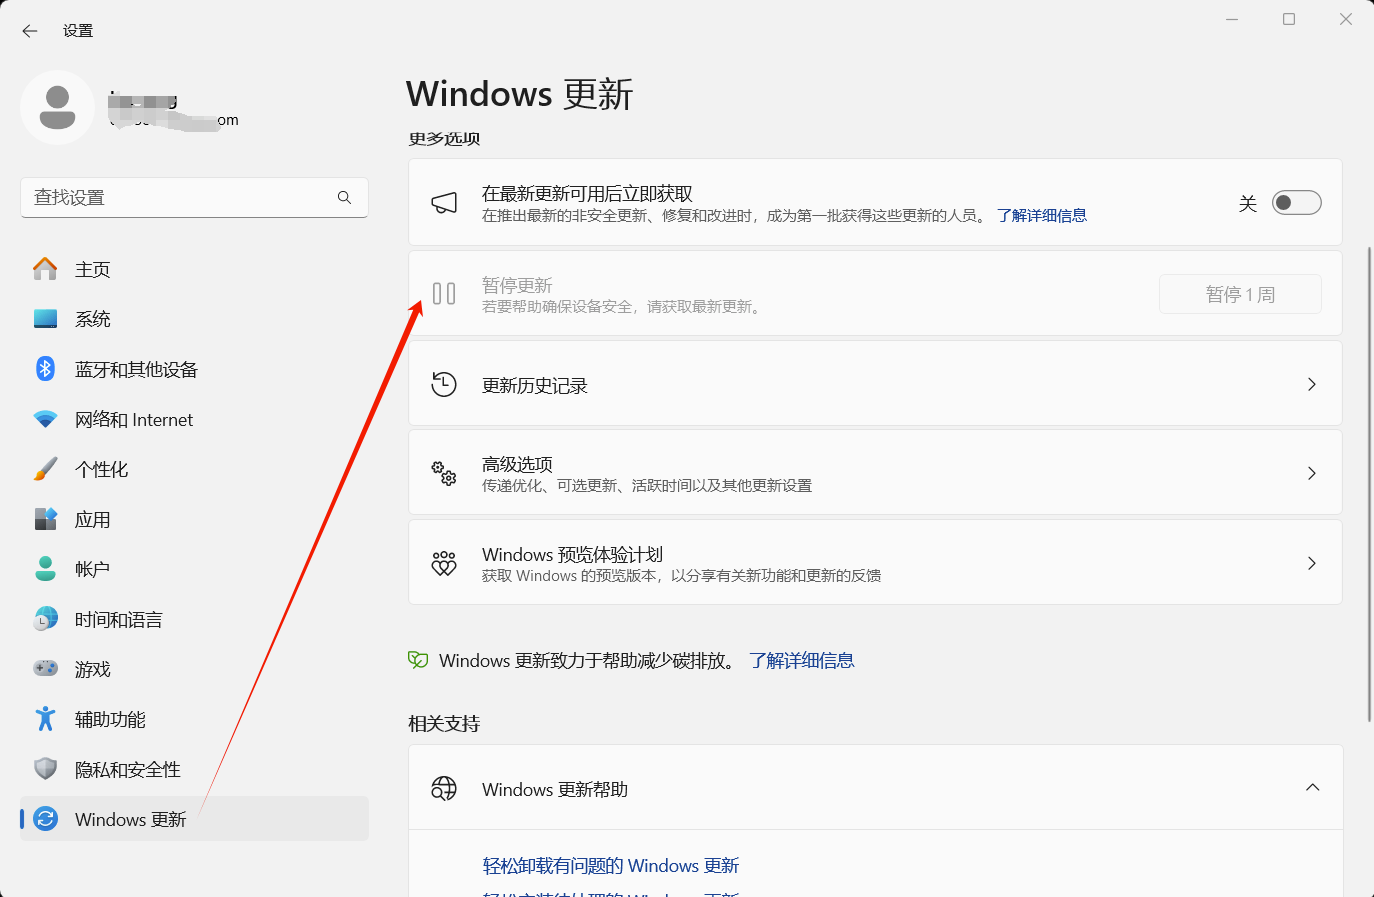The height and width of the screenshot is (897, 1374).
Task: Click the Apps (应用) icon
Action: click(x=45, y=519)
